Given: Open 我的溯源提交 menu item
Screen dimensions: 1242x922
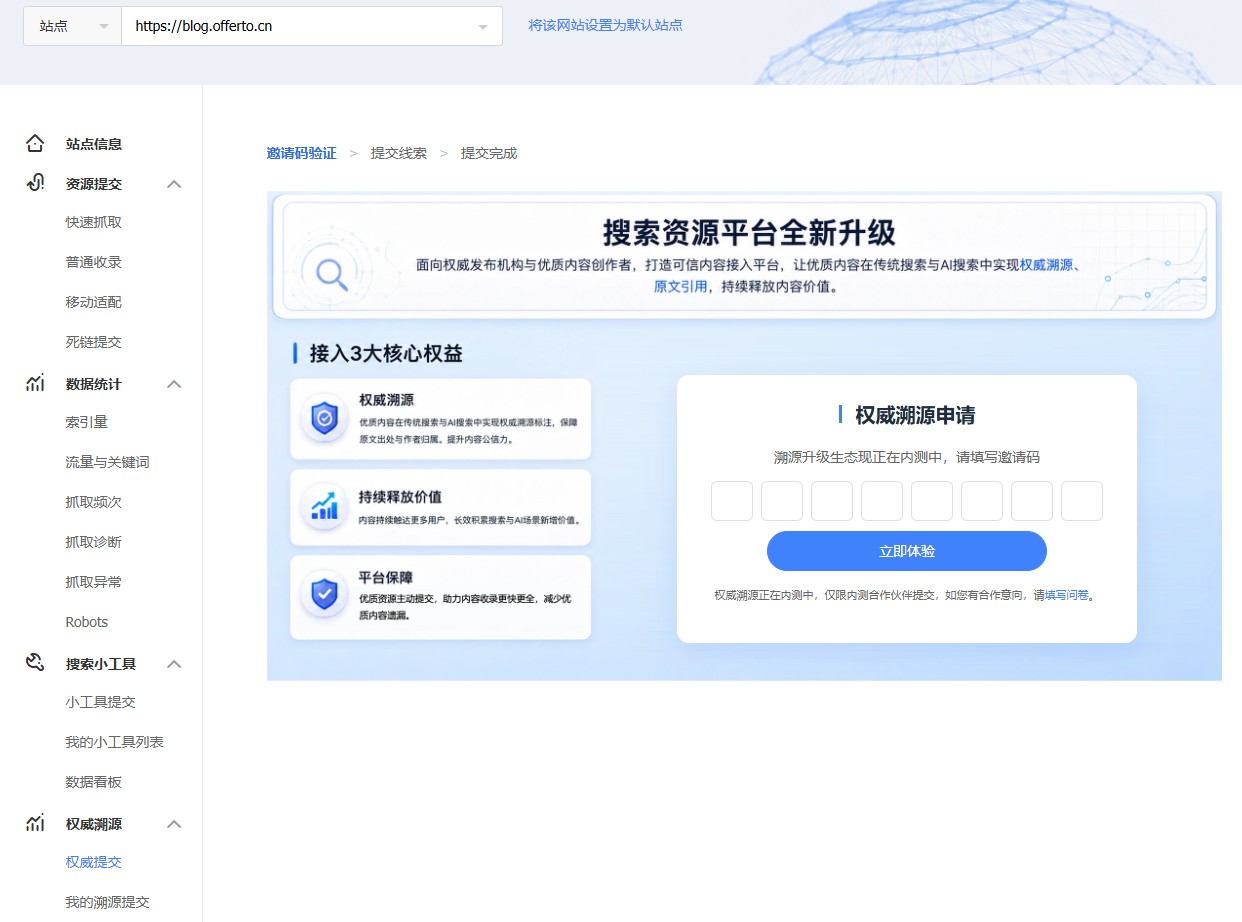Looking at the screenshot, I should click(x=108, y=902).
